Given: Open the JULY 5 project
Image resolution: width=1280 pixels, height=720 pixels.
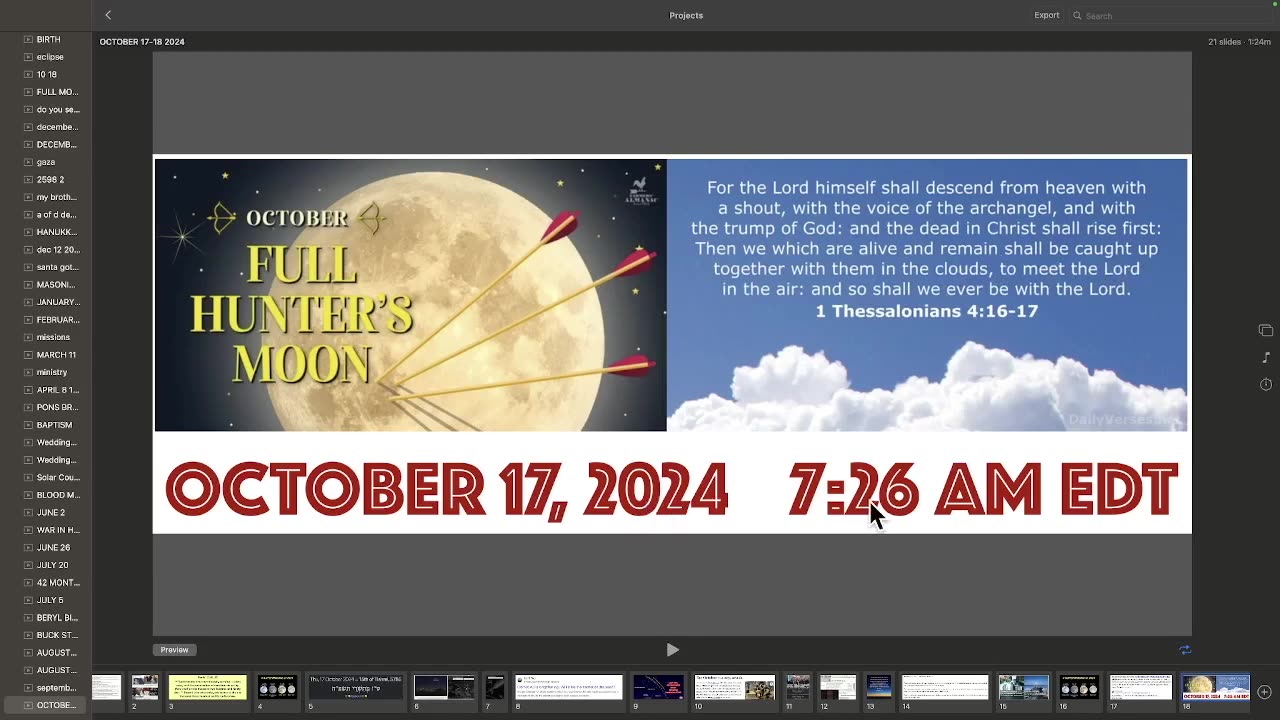Looking at the screenshot, I should (50, 600).
